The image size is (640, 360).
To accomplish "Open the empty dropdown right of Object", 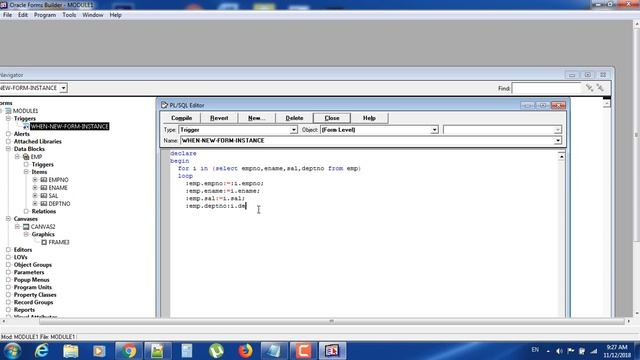I will pyautogui.click(x=558, y=130).
